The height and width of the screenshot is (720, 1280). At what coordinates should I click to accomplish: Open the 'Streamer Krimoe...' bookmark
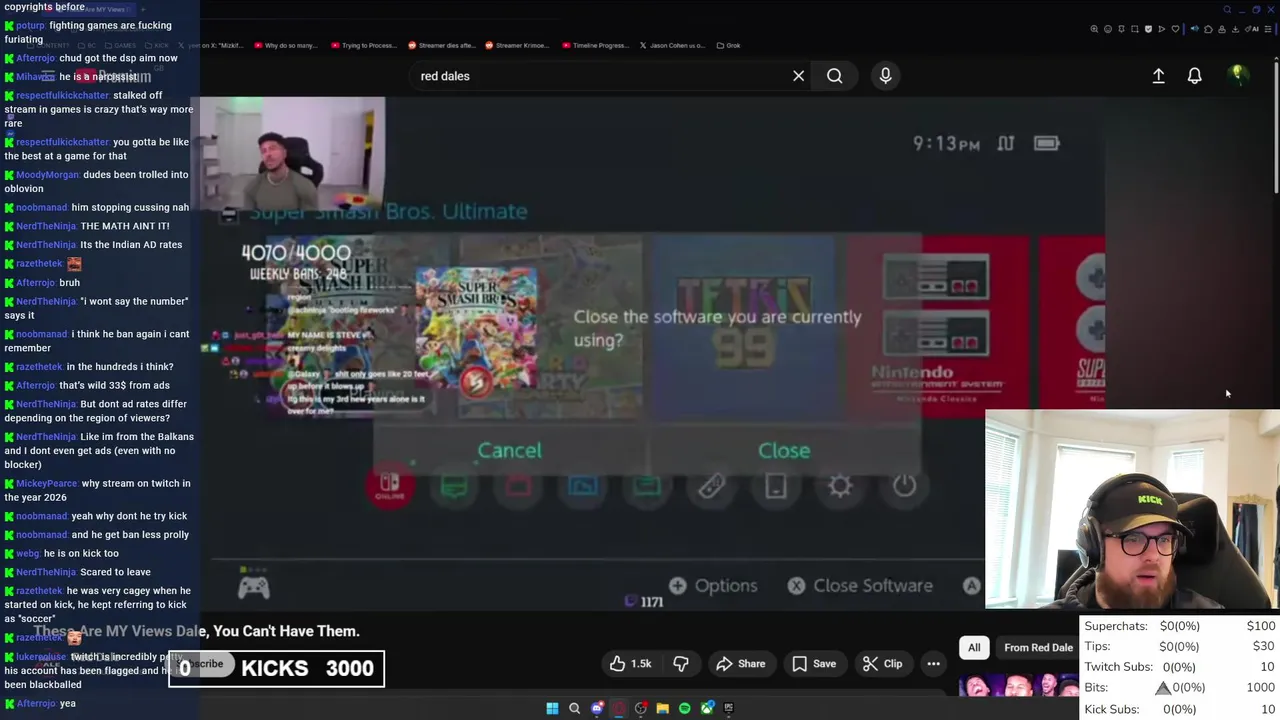click(517, 45)
